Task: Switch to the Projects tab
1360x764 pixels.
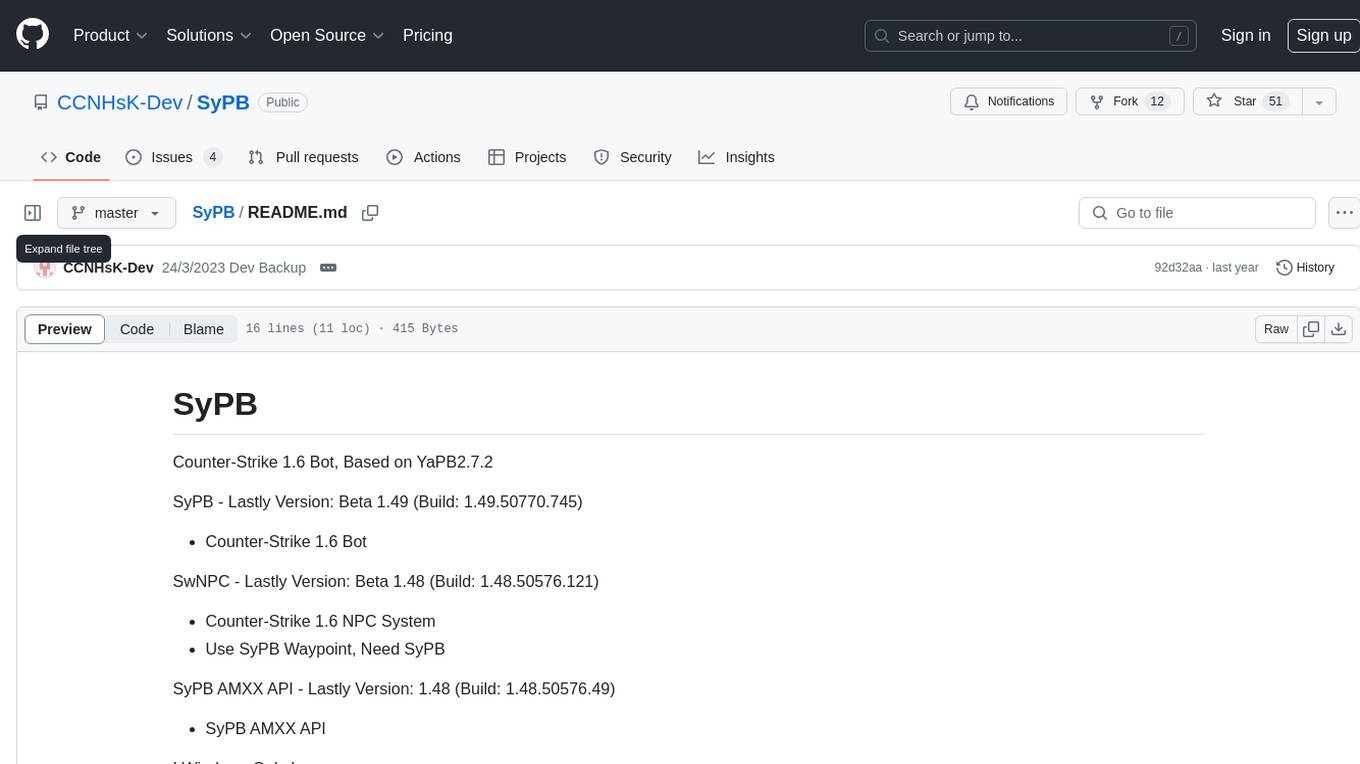Action: click(x=527, y=157)
